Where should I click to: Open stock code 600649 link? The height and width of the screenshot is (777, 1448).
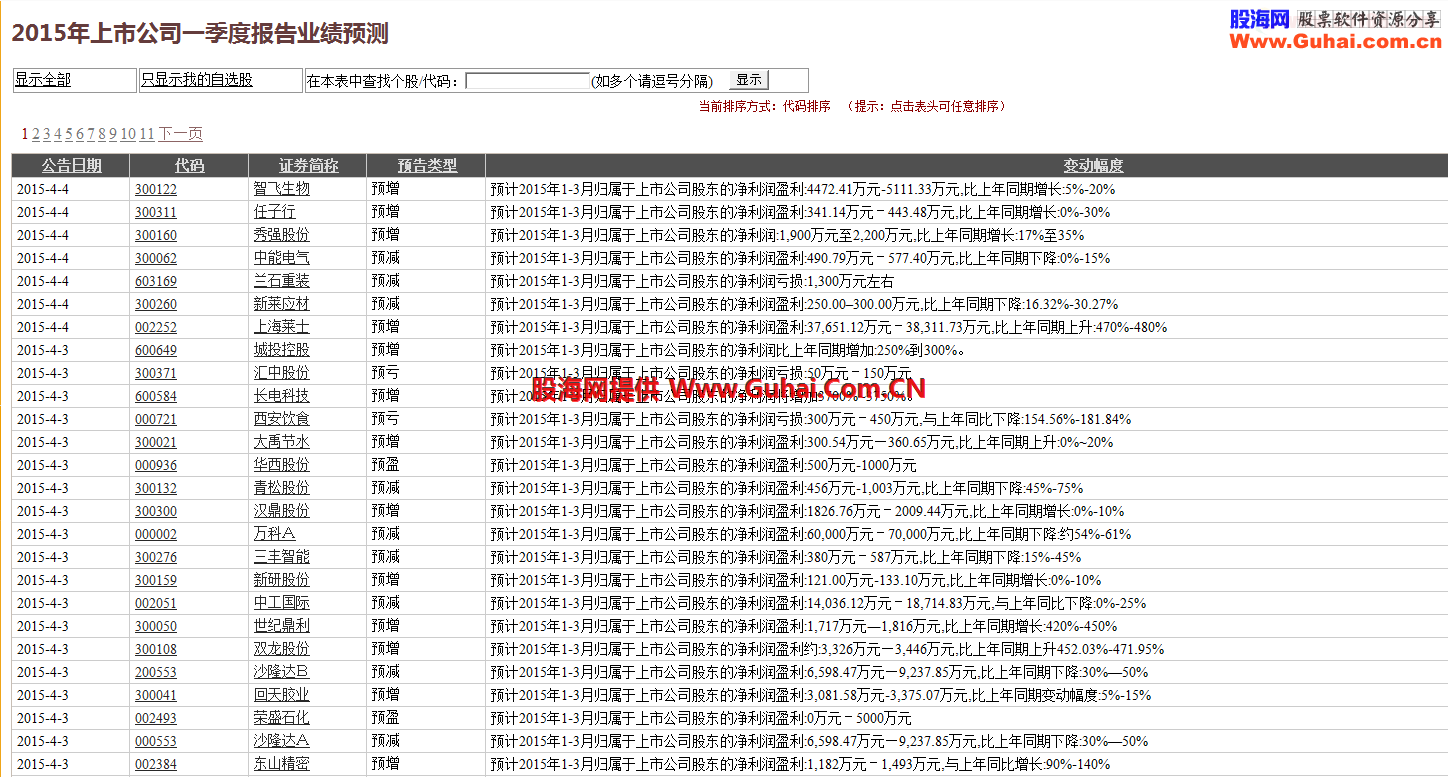point(156,350)
